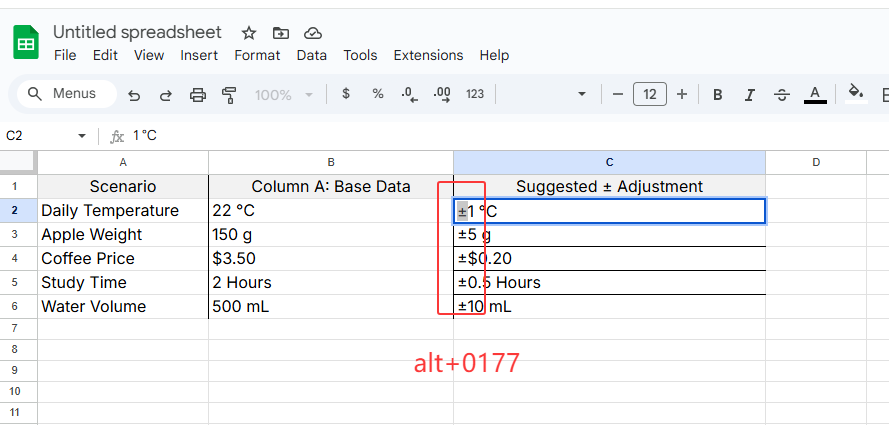Viewport: 889px width, 425px height.
Task: Open the Format menu
Action: coord(257,55)
